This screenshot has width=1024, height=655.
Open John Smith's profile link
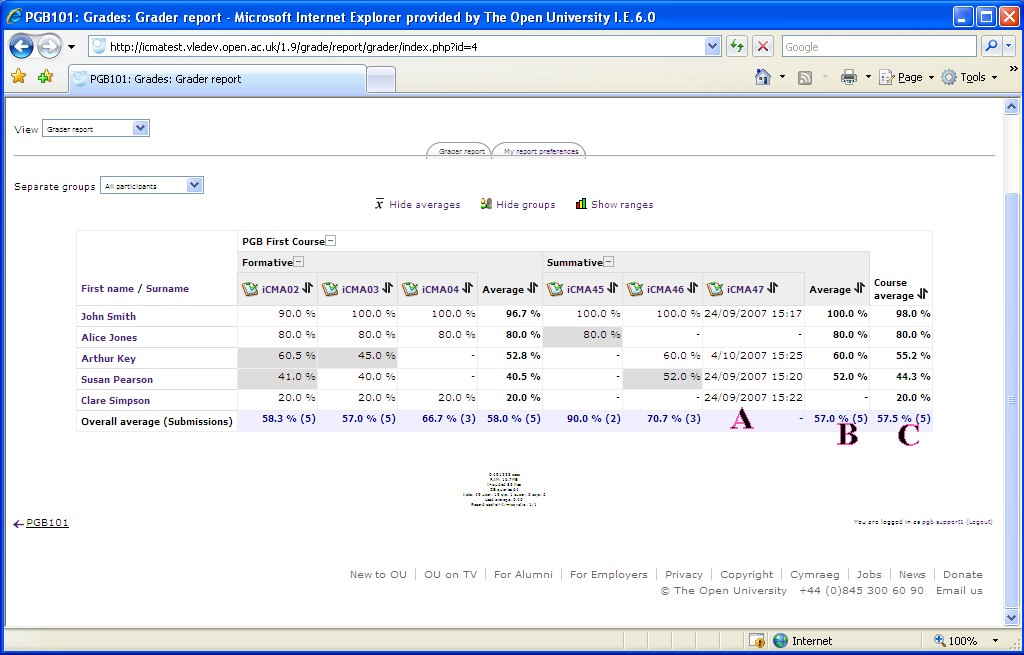108,316
